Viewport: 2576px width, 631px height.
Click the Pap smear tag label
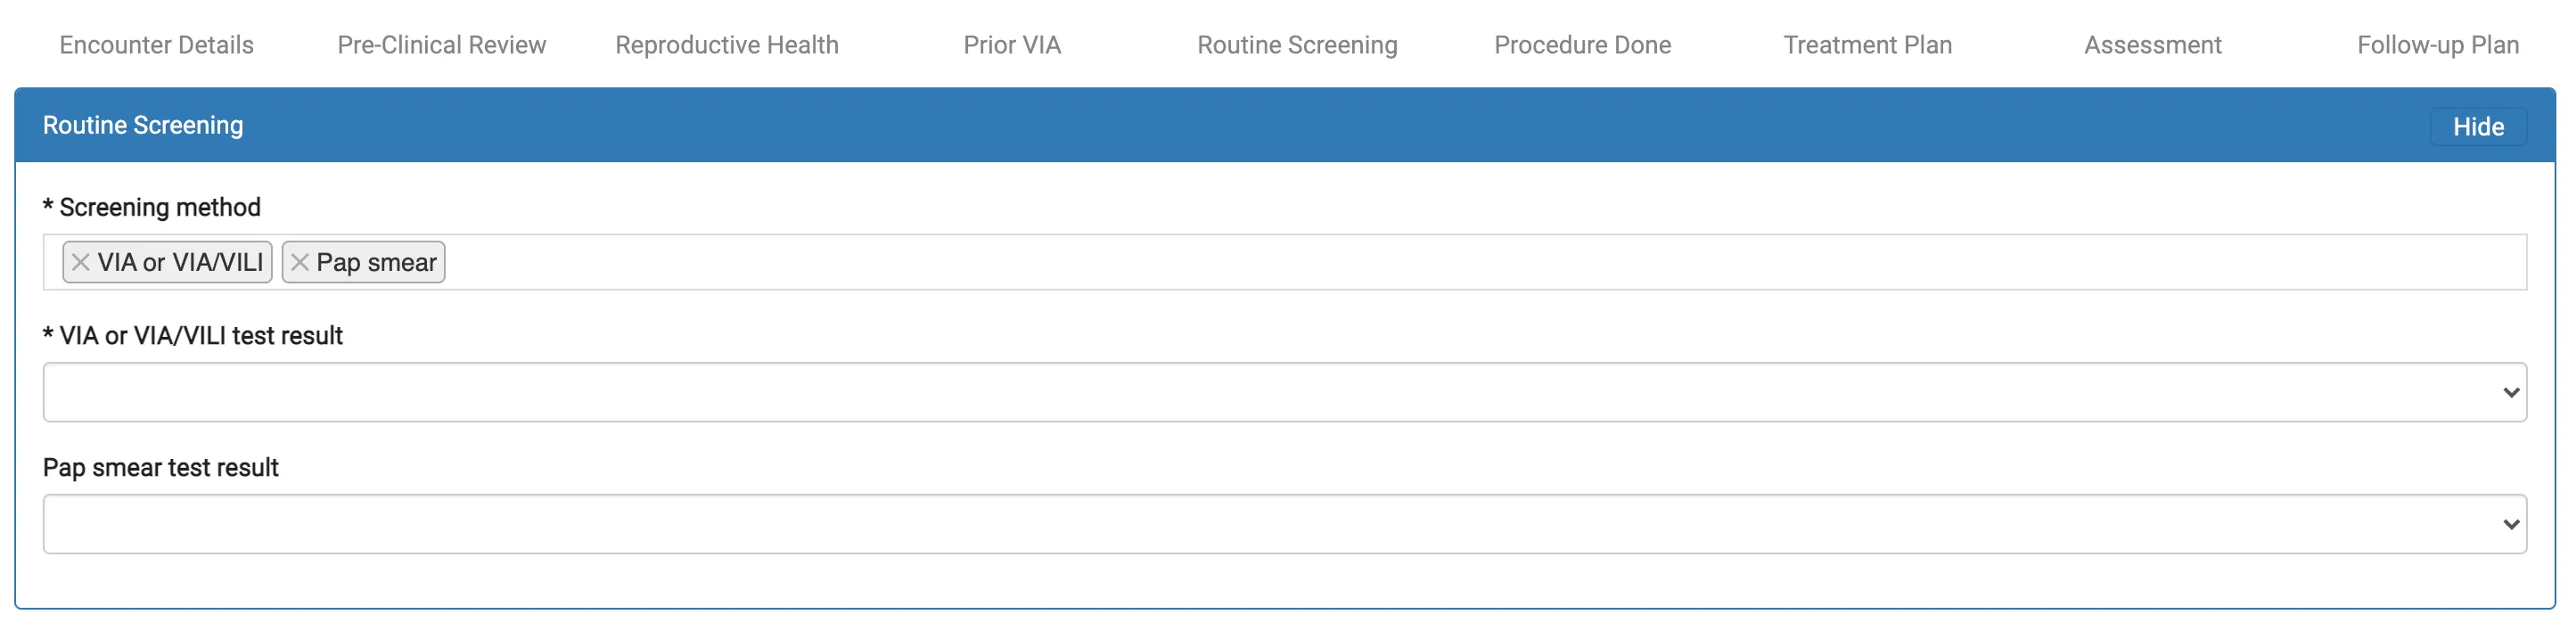pyautogui.click(x=376, y=262)
